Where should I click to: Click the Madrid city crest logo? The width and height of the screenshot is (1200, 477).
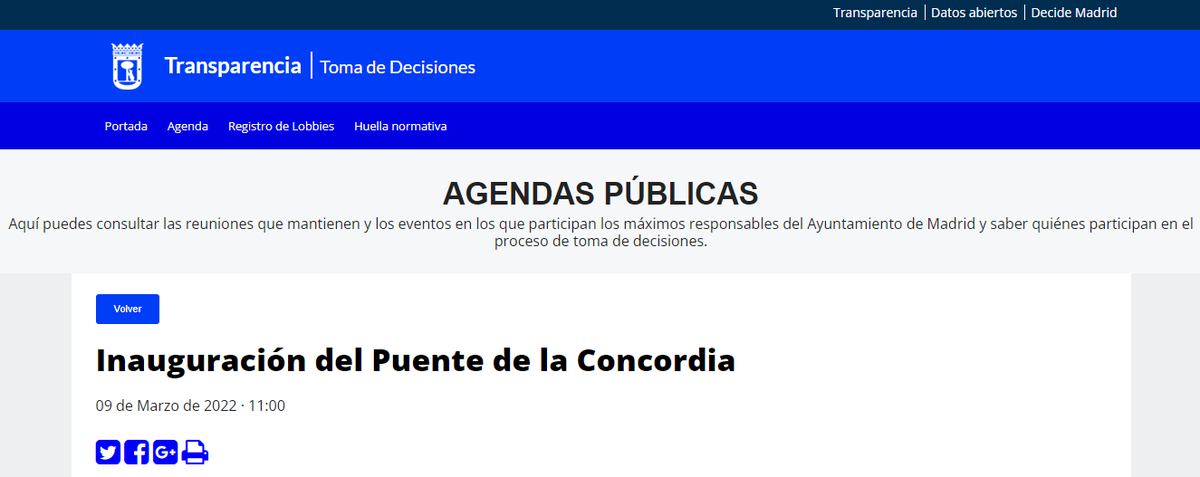coord(126,66)
